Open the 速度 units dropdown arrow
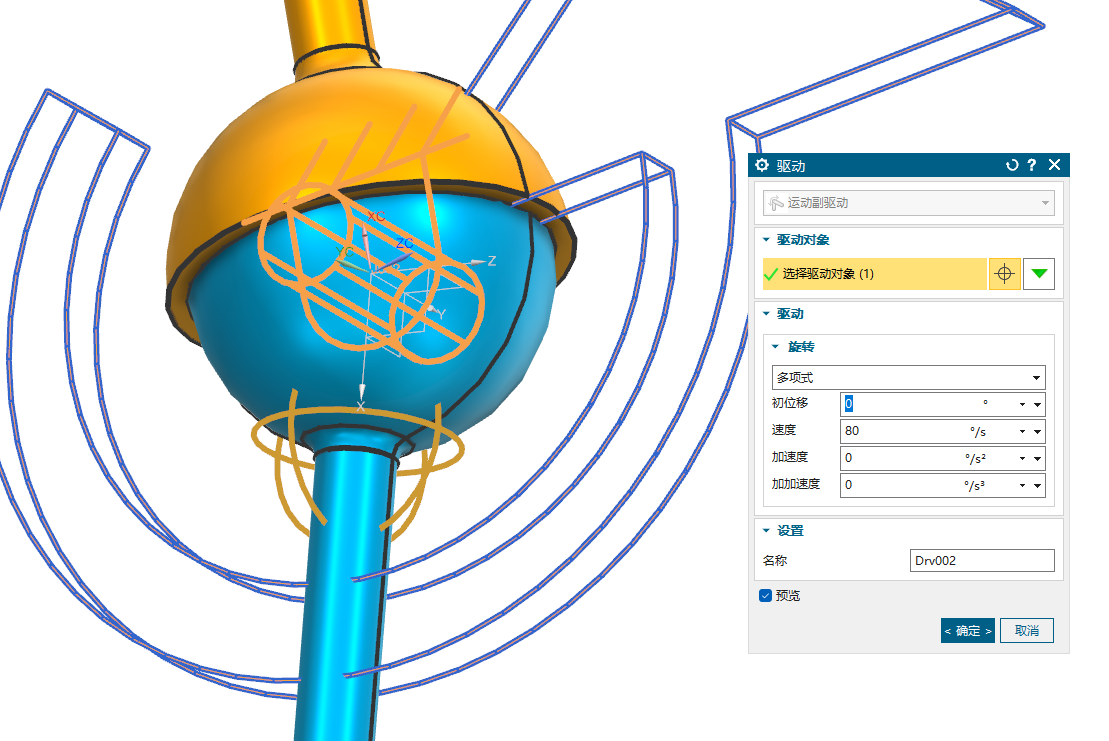1109x741 pixels. coord(1022,432)
